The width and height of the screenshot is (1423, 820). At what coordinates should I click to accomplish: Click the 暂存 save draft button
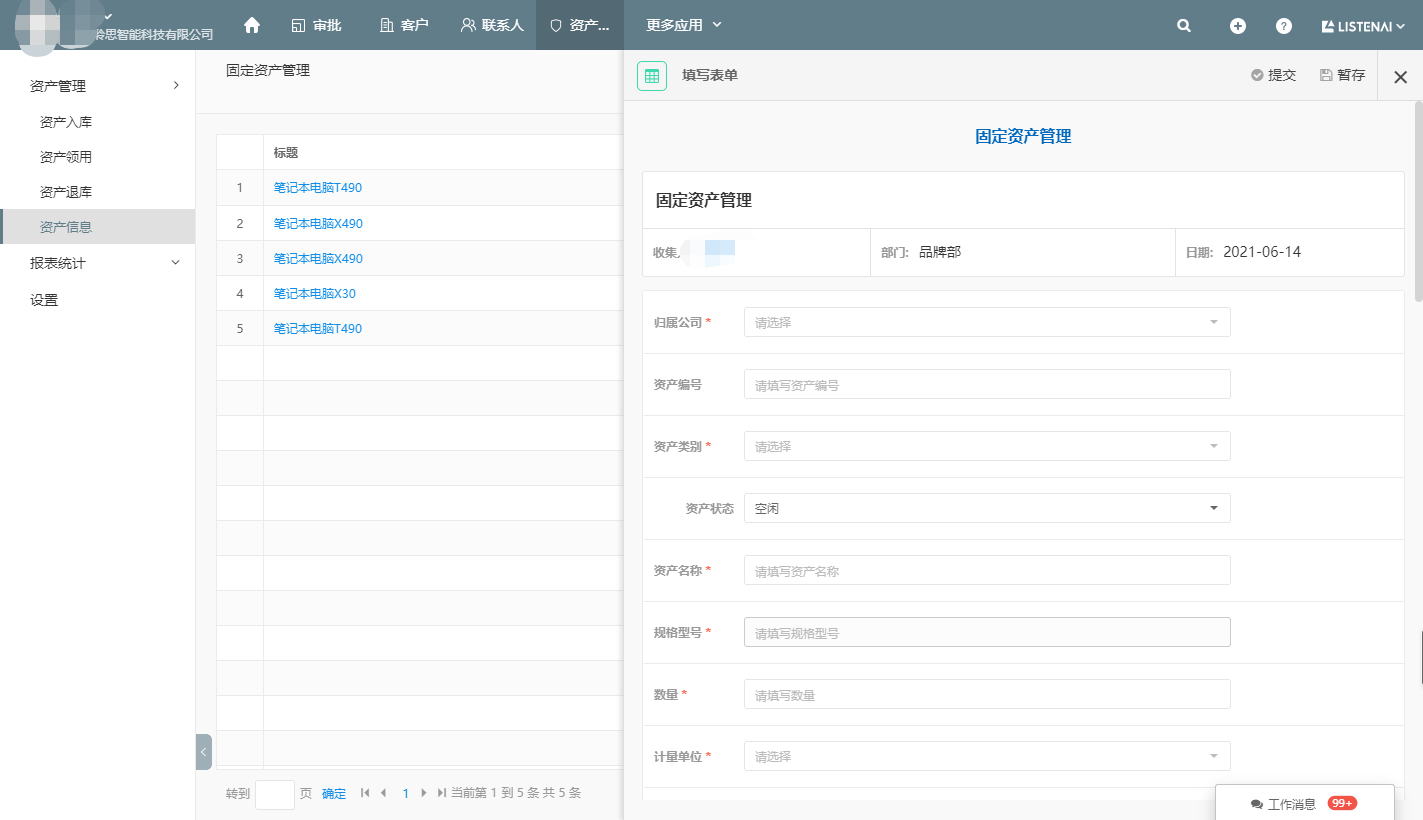pos(1342,75)
